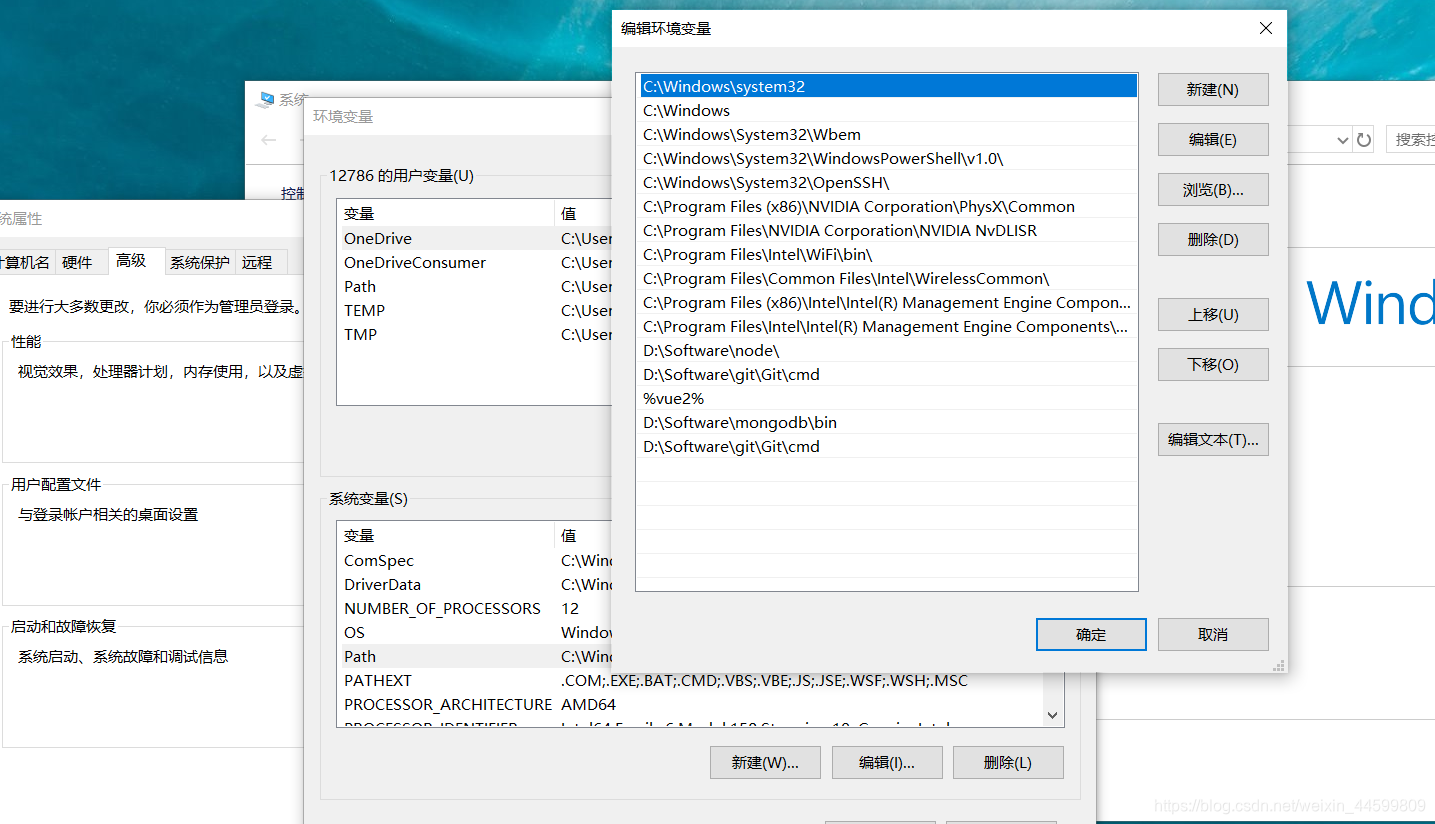Select the ComSpec system variable
Viewport: 1435px width, 824px height.
click(474, 560)
